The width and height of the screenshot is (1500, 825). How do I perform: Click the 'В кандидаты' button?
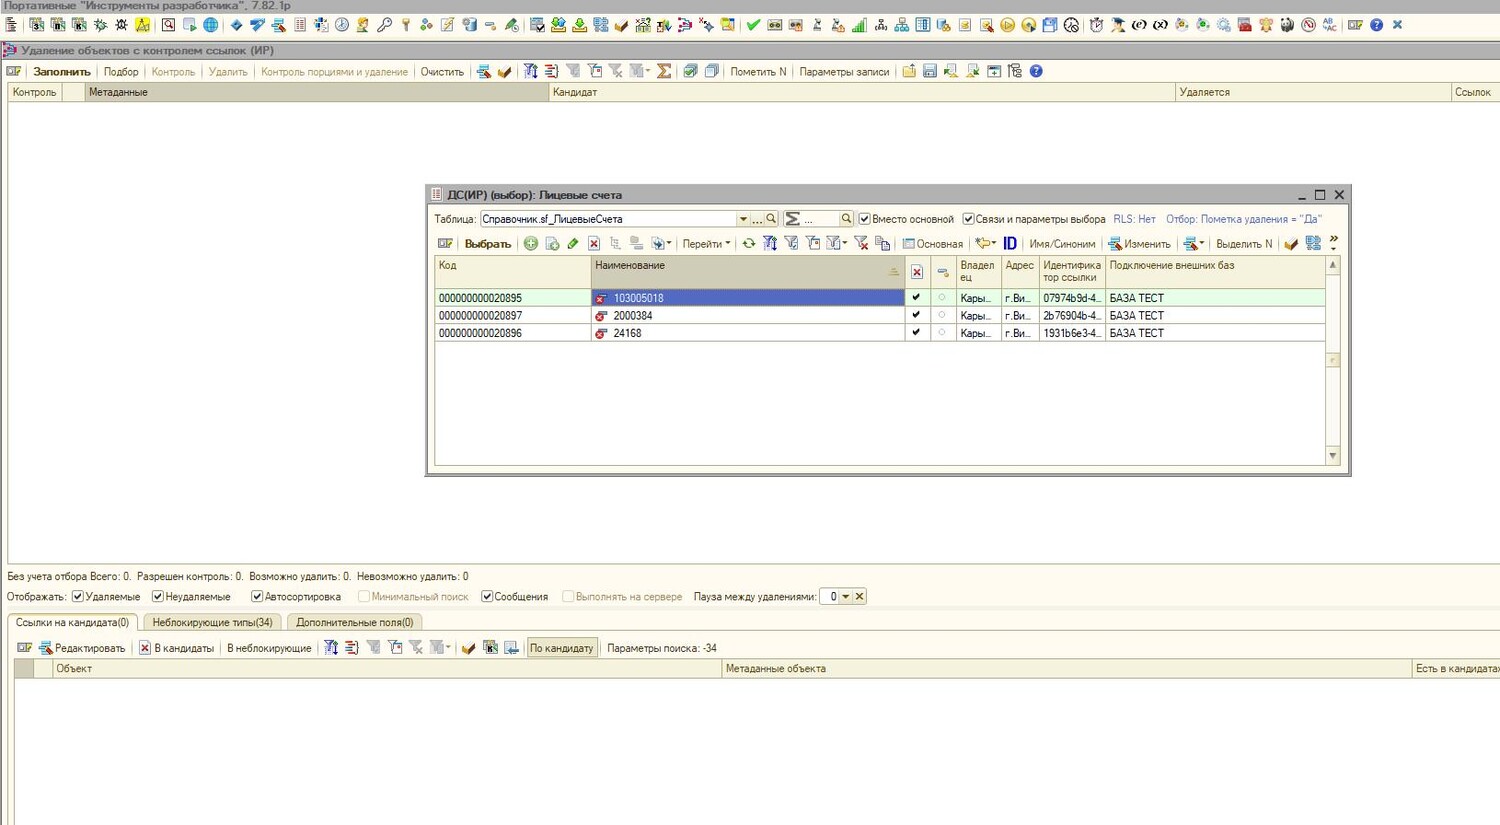177,648
